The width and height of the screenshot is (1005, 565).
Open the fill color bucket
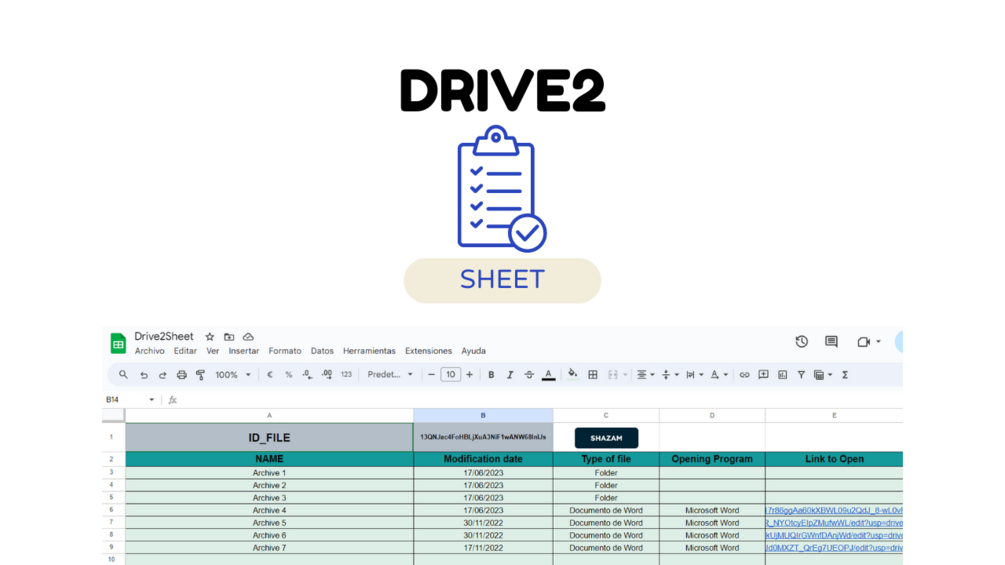pos(572,374)
